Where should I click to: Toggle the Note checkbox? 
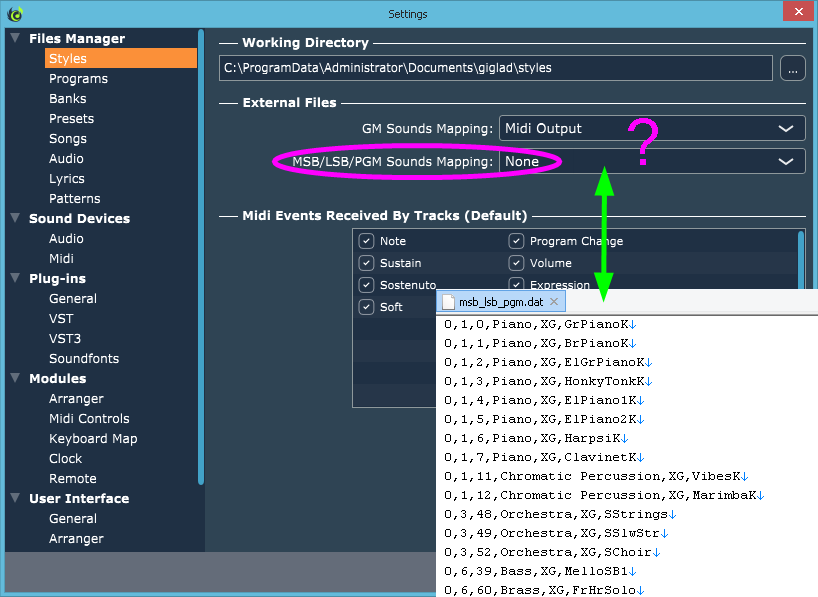(366, 241)
